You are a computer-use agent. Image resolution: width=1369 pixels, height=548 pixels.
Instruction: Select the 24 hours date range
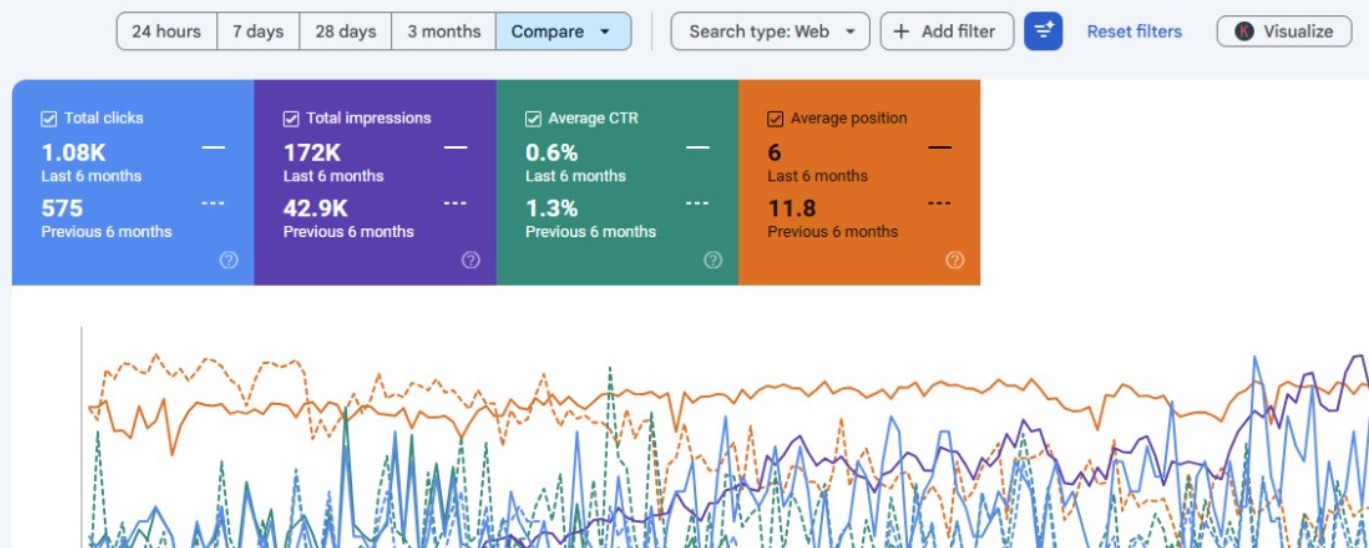tap(166, 31)
